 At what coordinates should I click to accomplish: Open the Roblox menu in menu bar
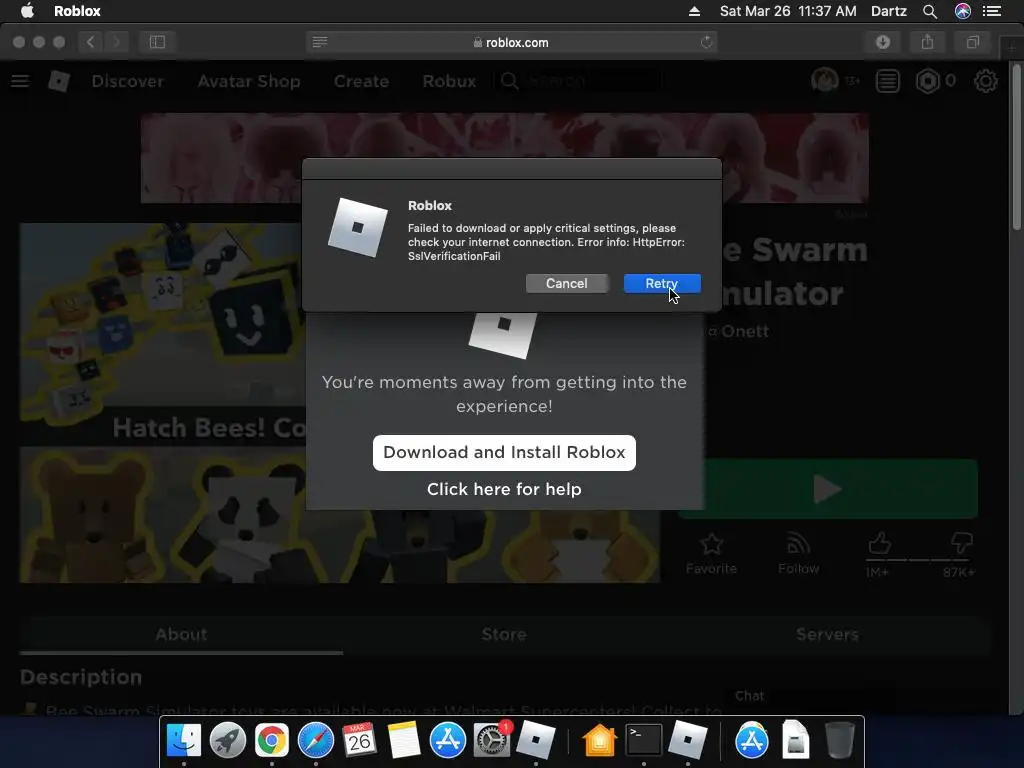(77, 11)
